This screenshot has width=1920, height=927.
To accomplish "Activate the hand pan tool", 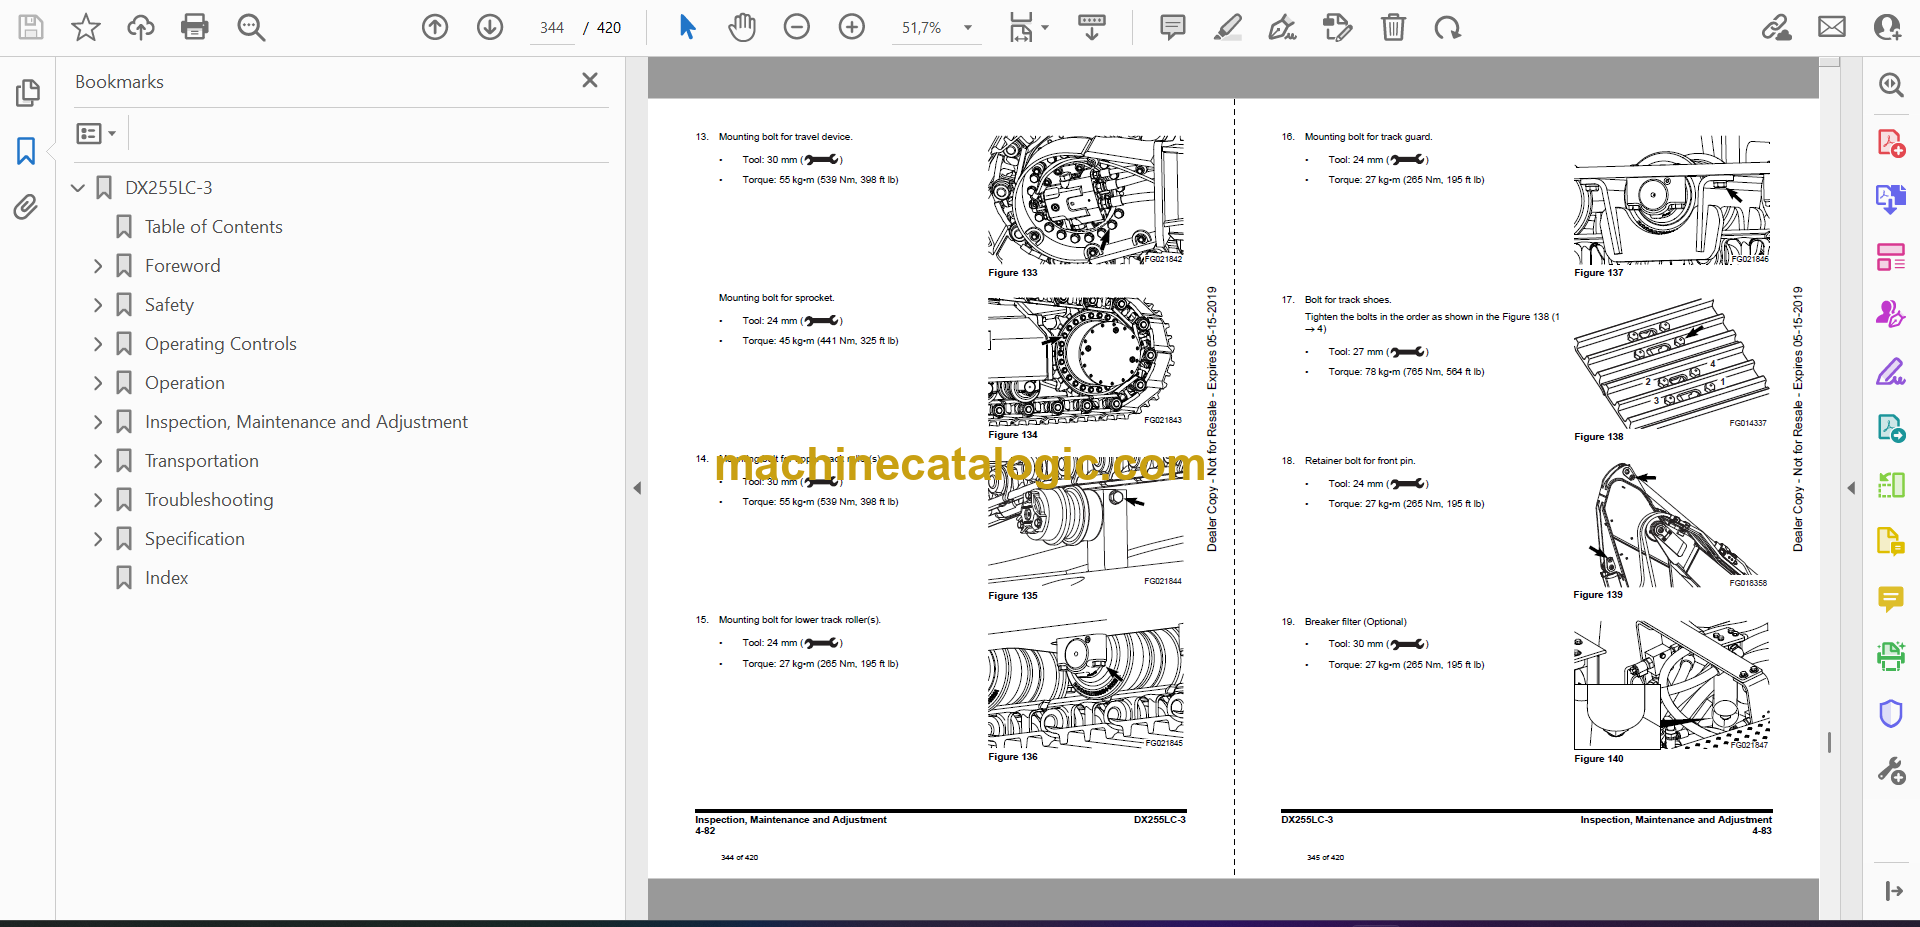I will tap(742, 27).
